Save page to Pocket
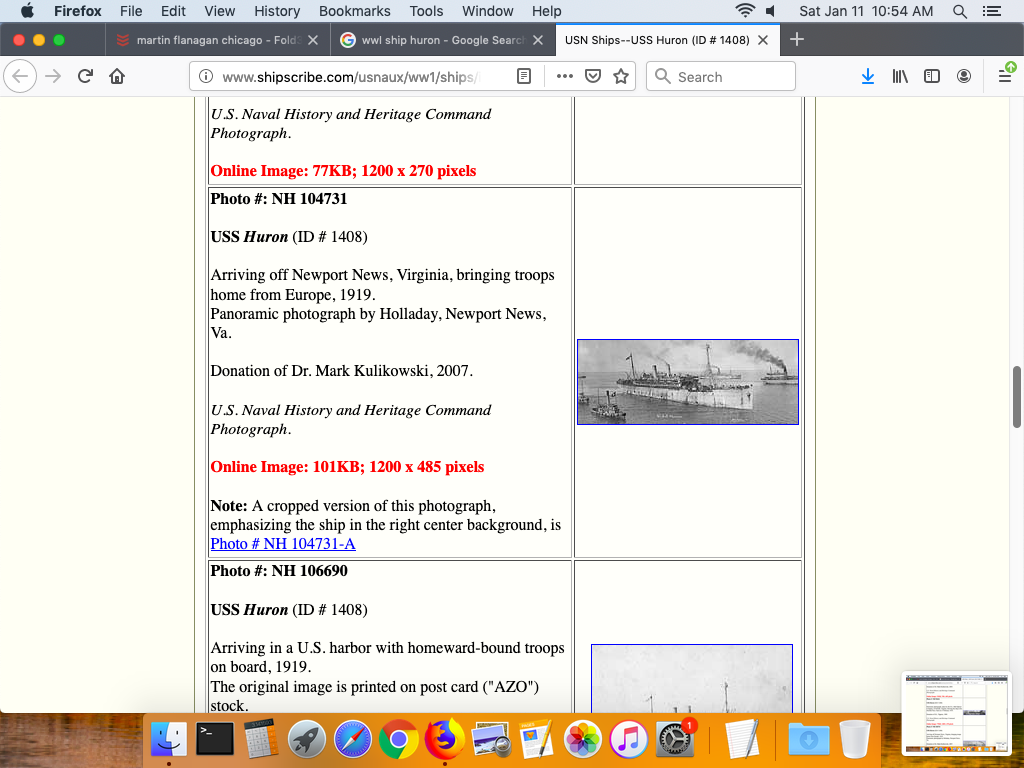The width and height of the screenshot is (1024, 768). coord(593,77)
